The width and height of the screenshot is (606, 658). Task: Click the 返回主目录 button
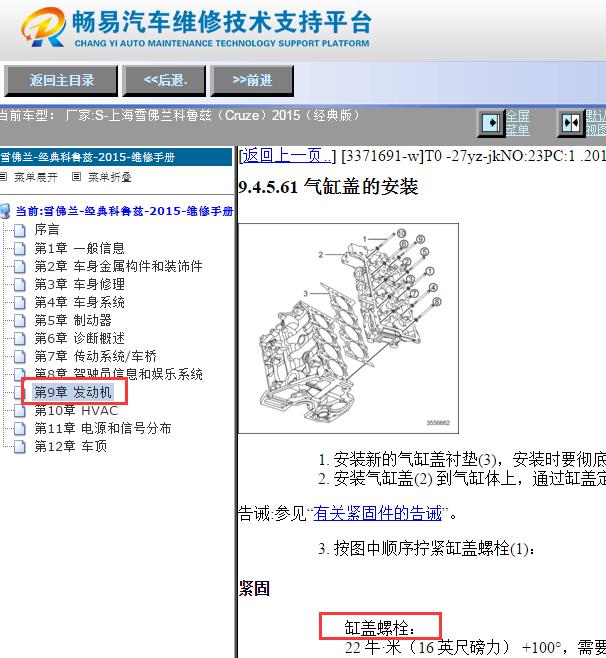(x=60, y=81)
